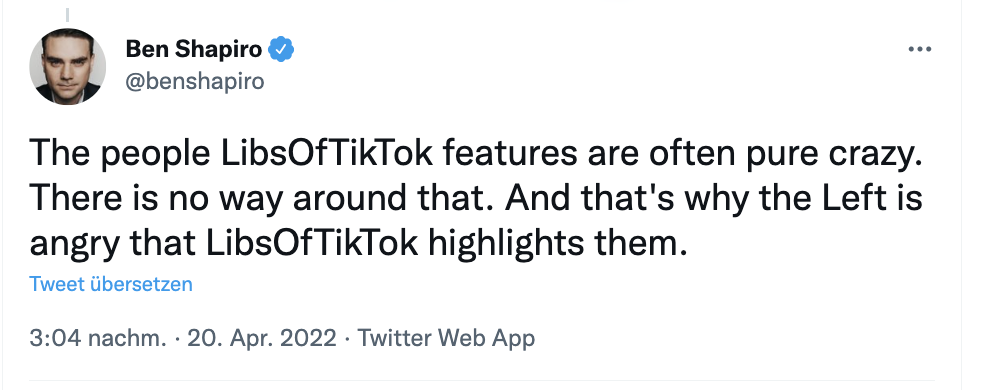
Task: Open the Twitter Web App source link
Action: 446,338
